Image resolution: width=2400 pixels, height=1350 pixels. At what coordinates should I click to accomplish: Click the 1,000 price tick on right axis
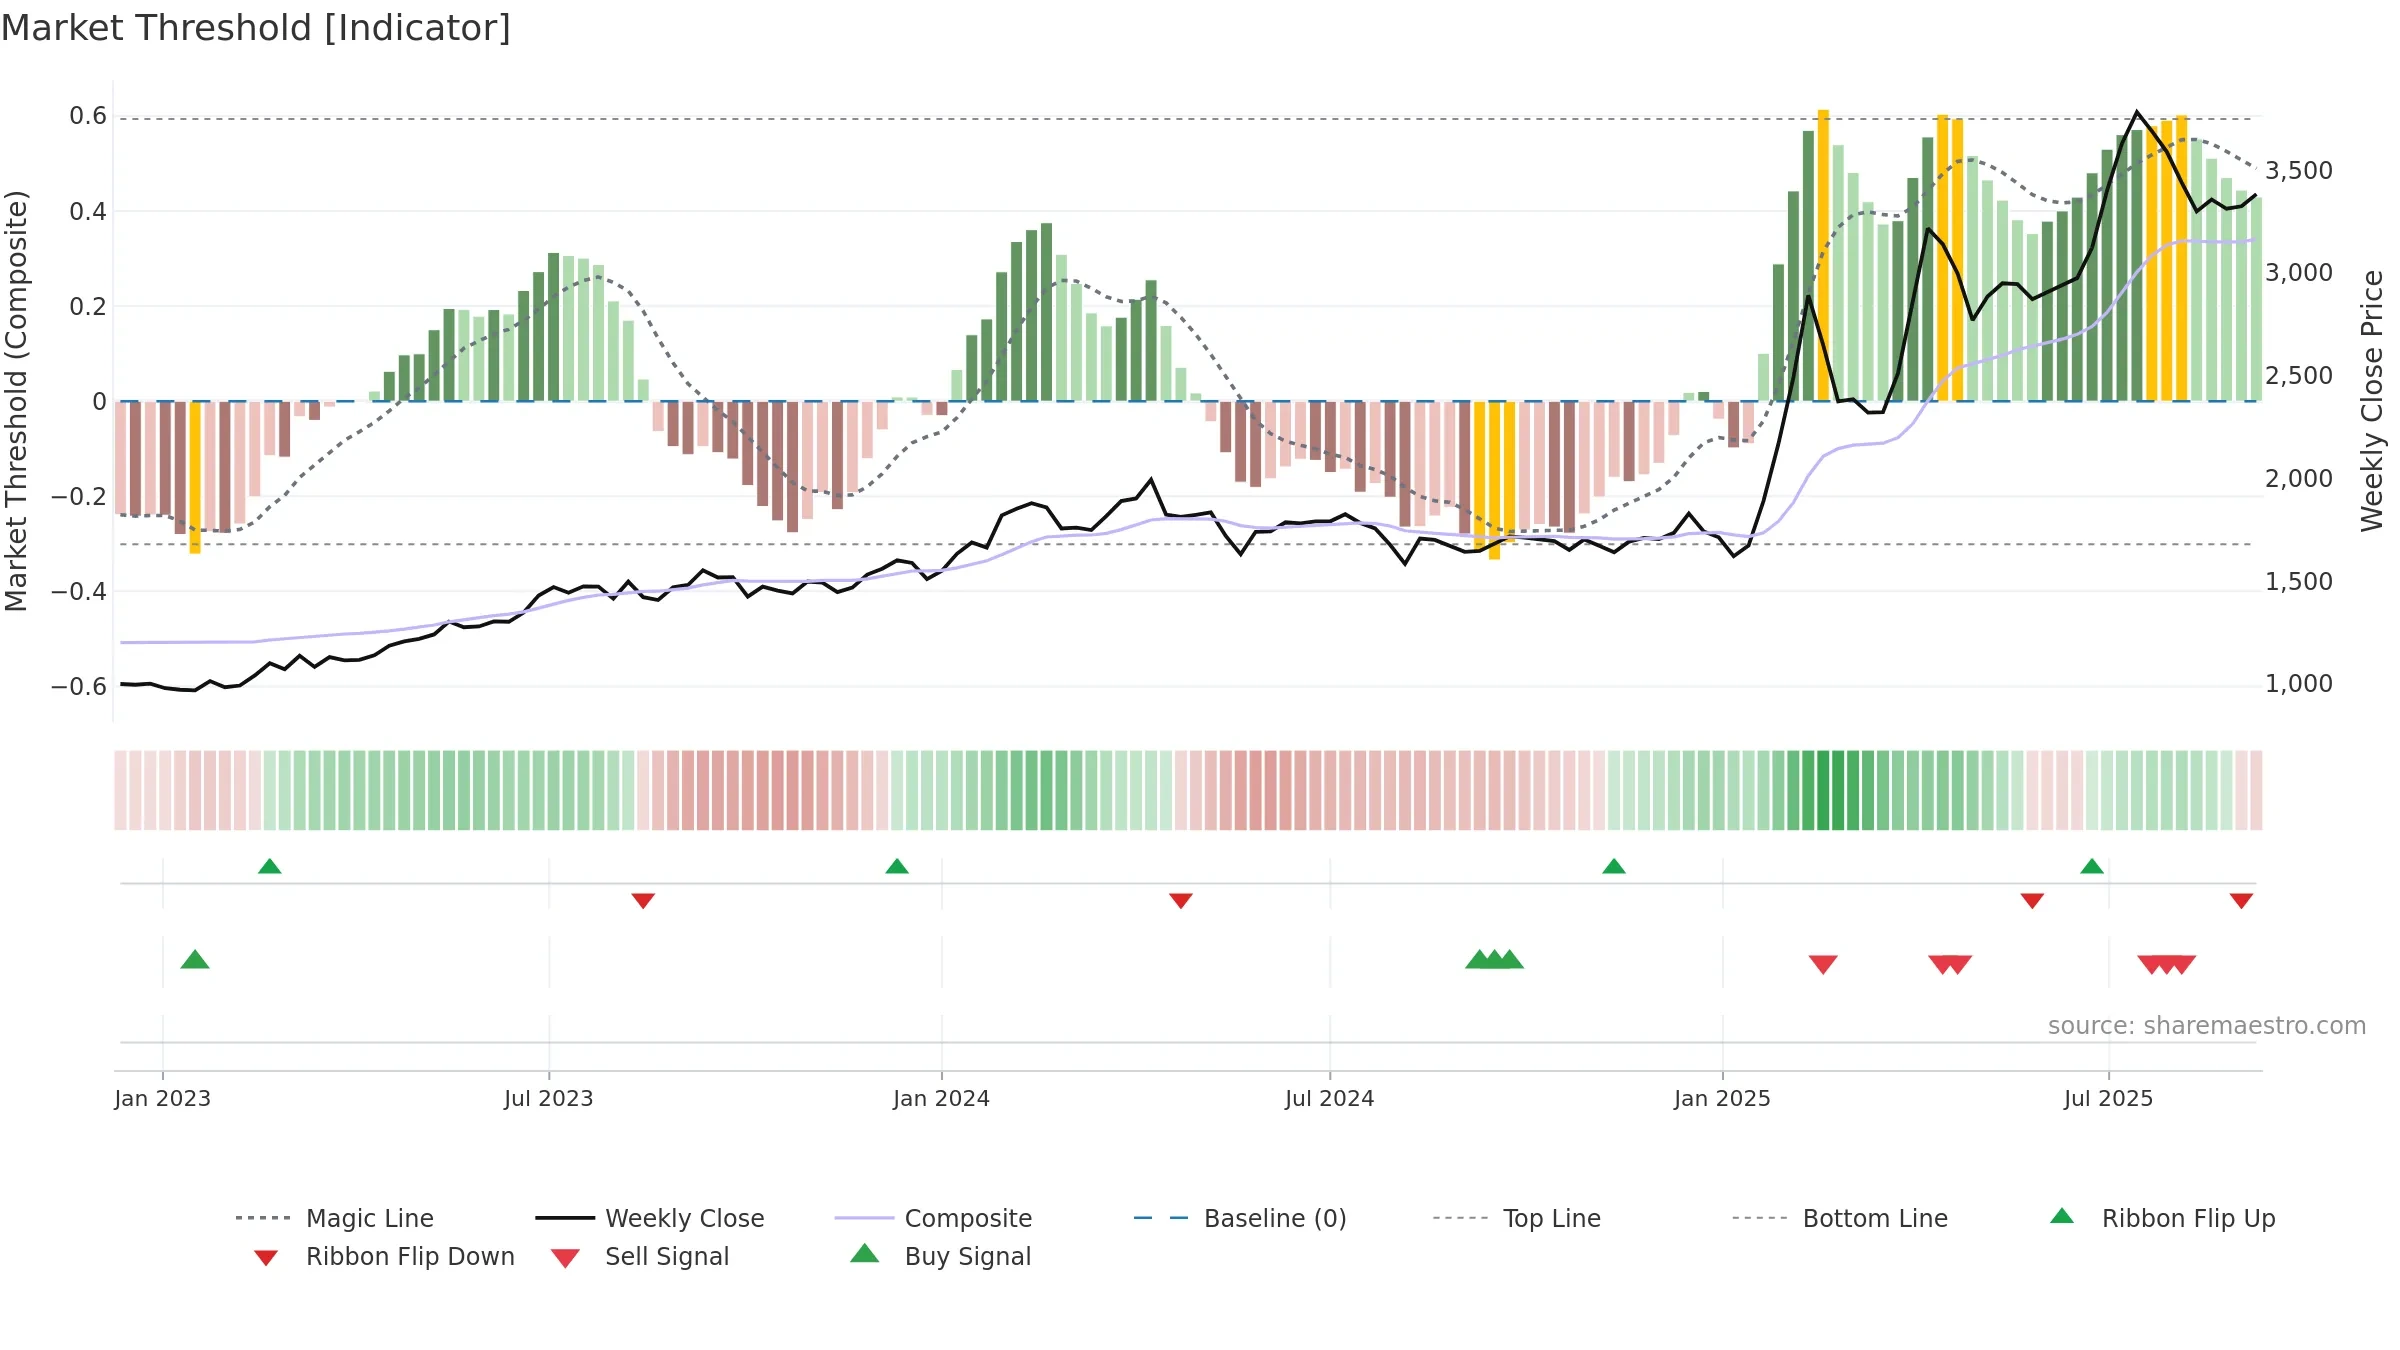pos(2299,683)
